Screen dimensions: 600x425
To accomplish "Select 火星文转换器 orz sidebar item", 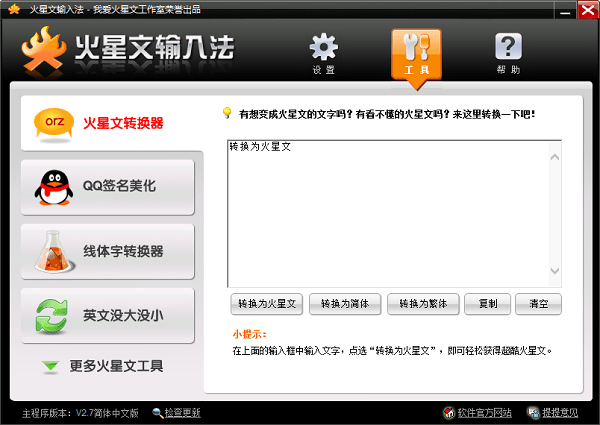I will [108, 123].
